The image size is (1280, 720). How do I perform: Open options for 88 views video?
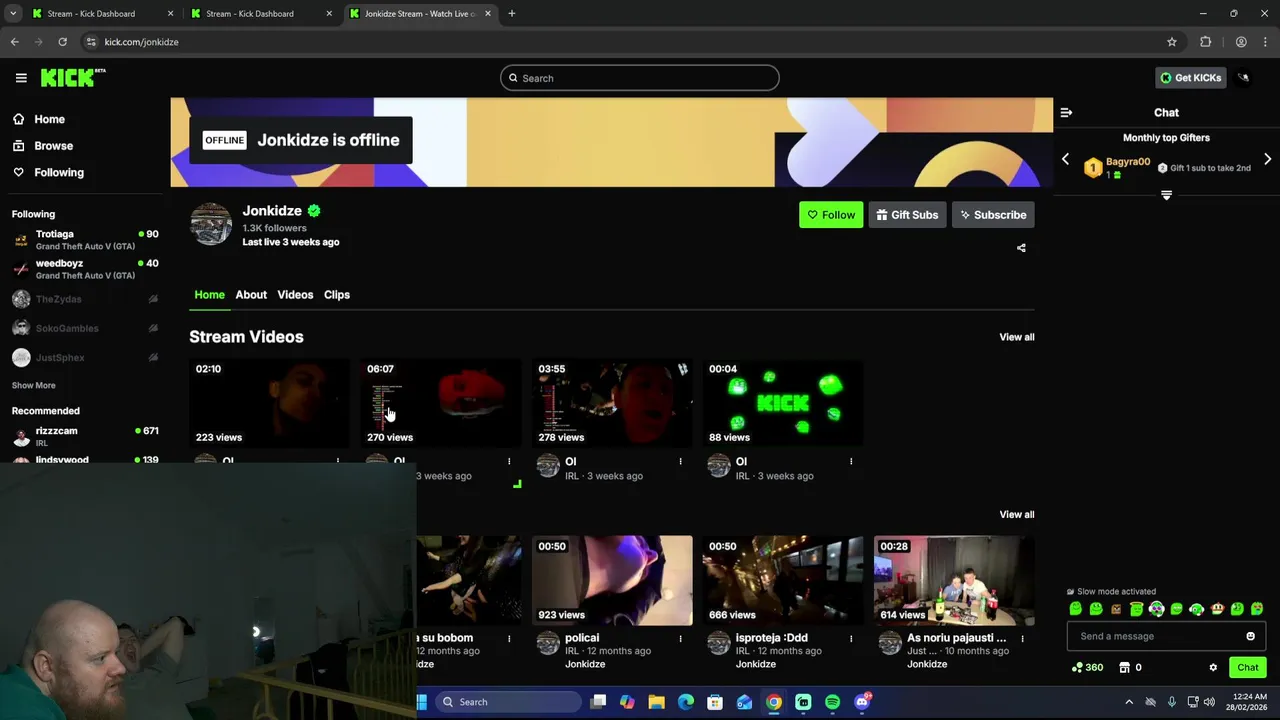coord(851,462)
